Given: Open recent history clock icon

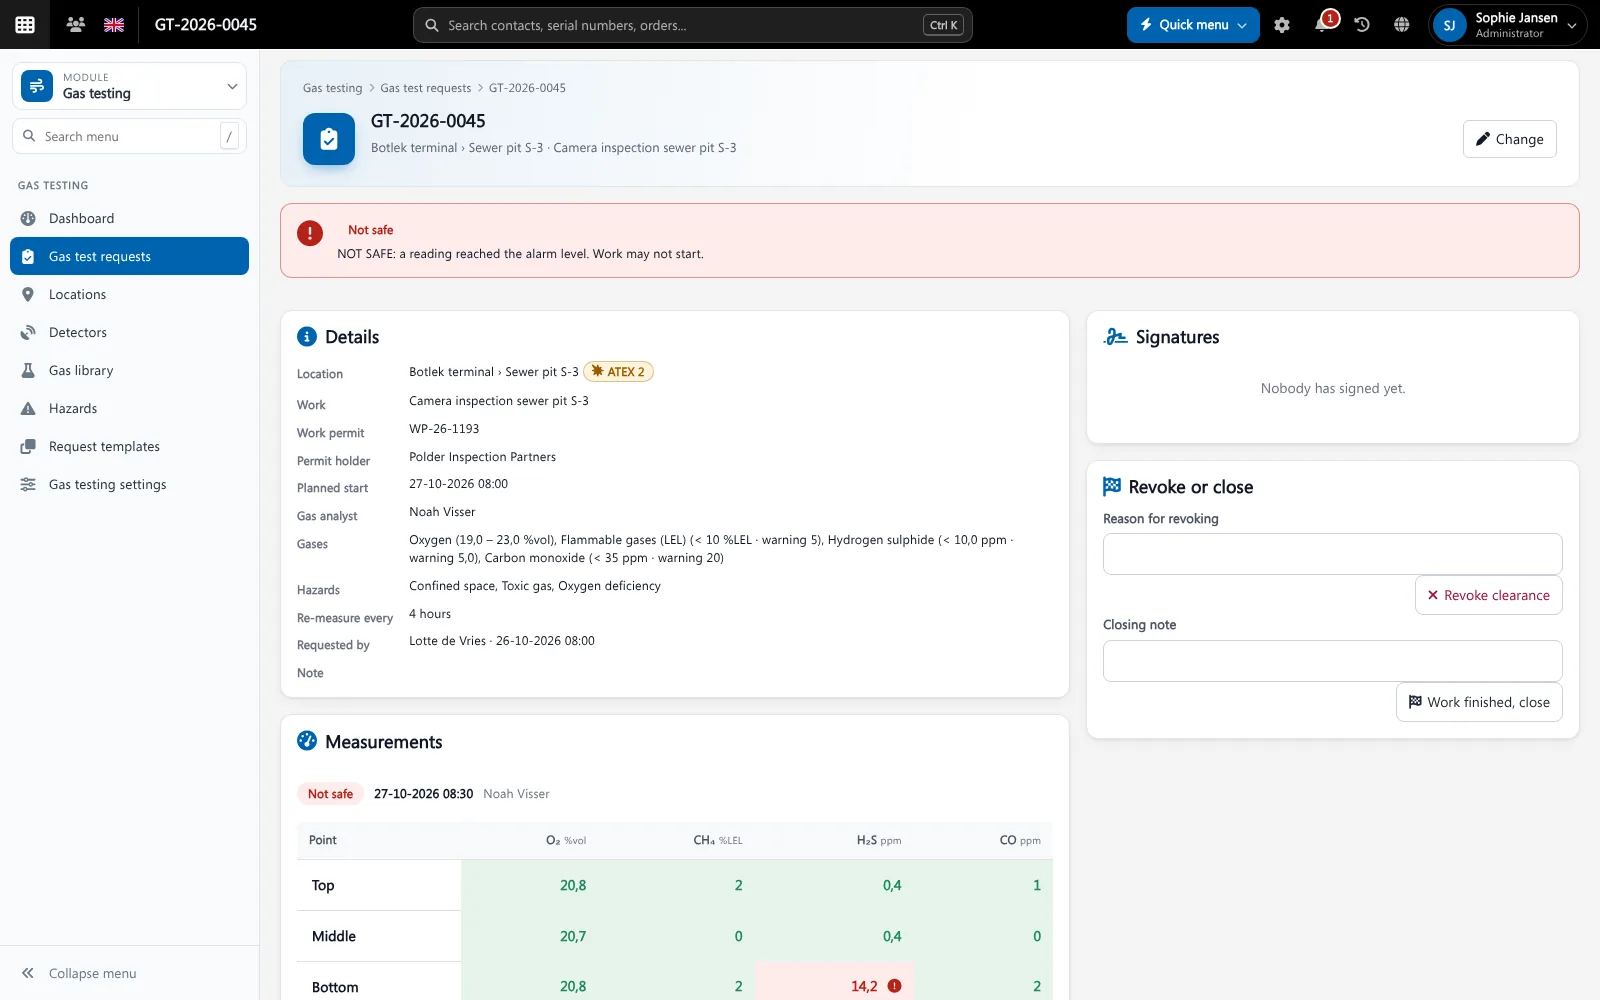Looking at the screenshot, I should (1362, 25).
